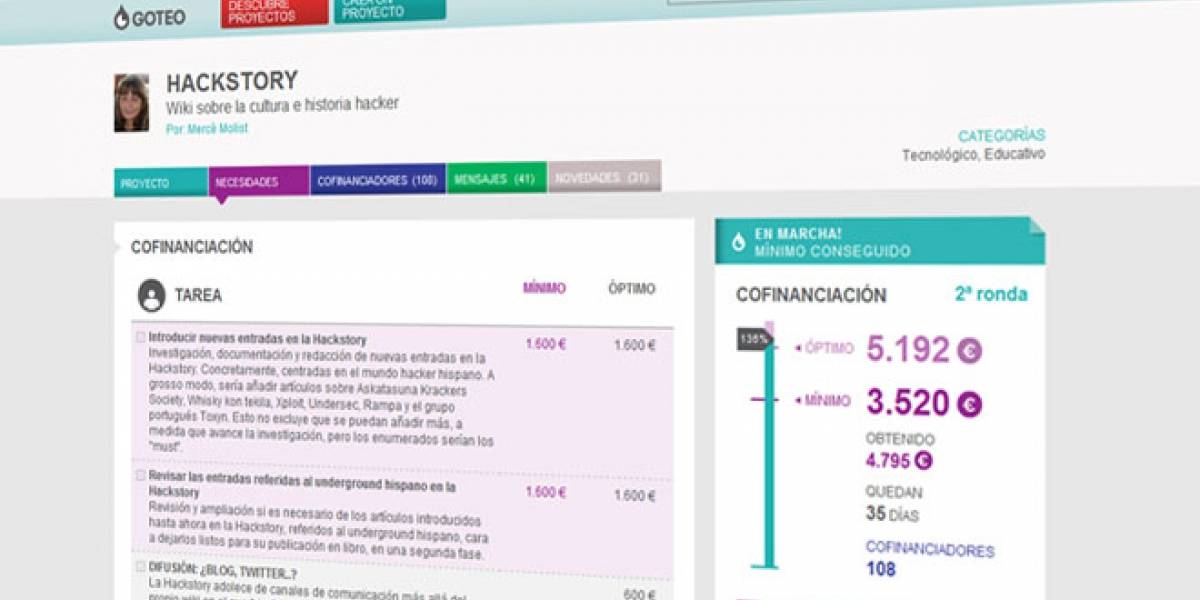Click the Cofinanciación section heading

[192, 247]
